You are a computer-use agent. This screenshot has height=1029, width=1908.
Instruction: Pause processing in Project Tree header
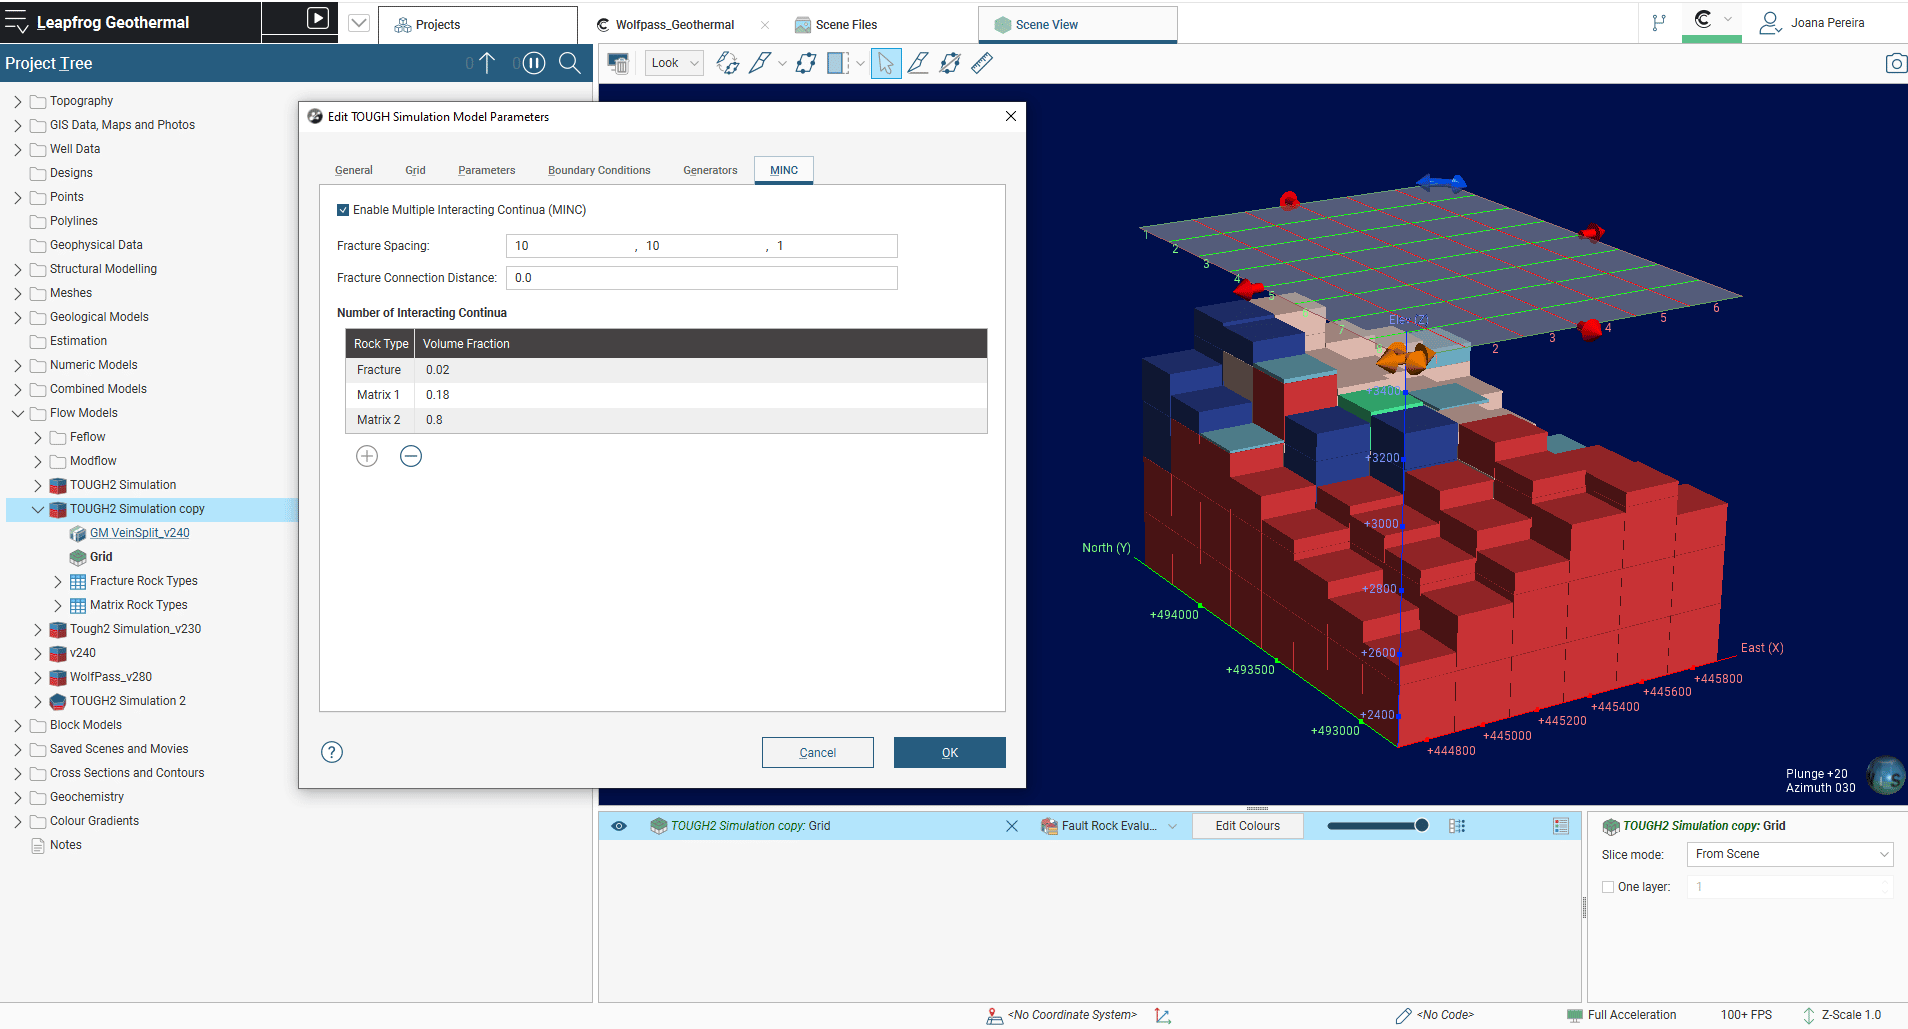[x=534, y=63]
